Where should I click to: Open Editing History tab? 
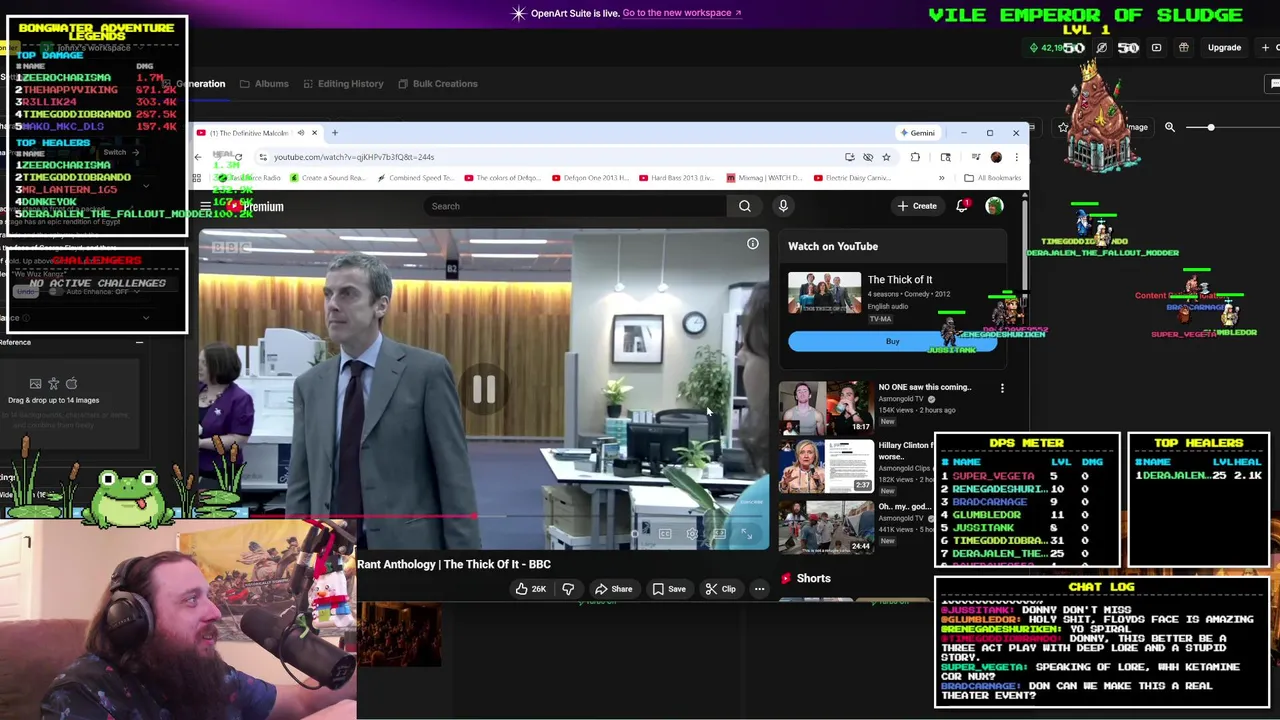[343, 84]
